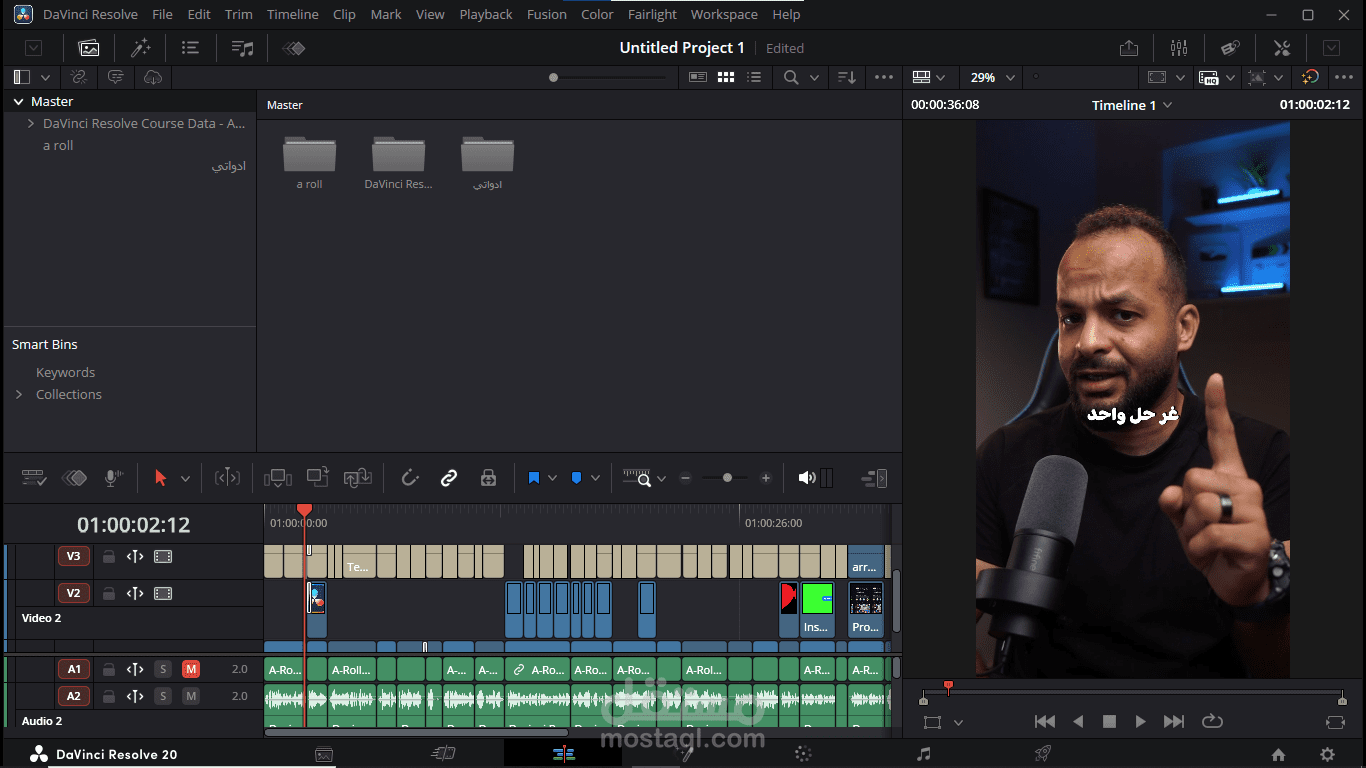Click the Overwrite clip tool icon
This screenshot has width=1366, height=768.
[318, 478]
